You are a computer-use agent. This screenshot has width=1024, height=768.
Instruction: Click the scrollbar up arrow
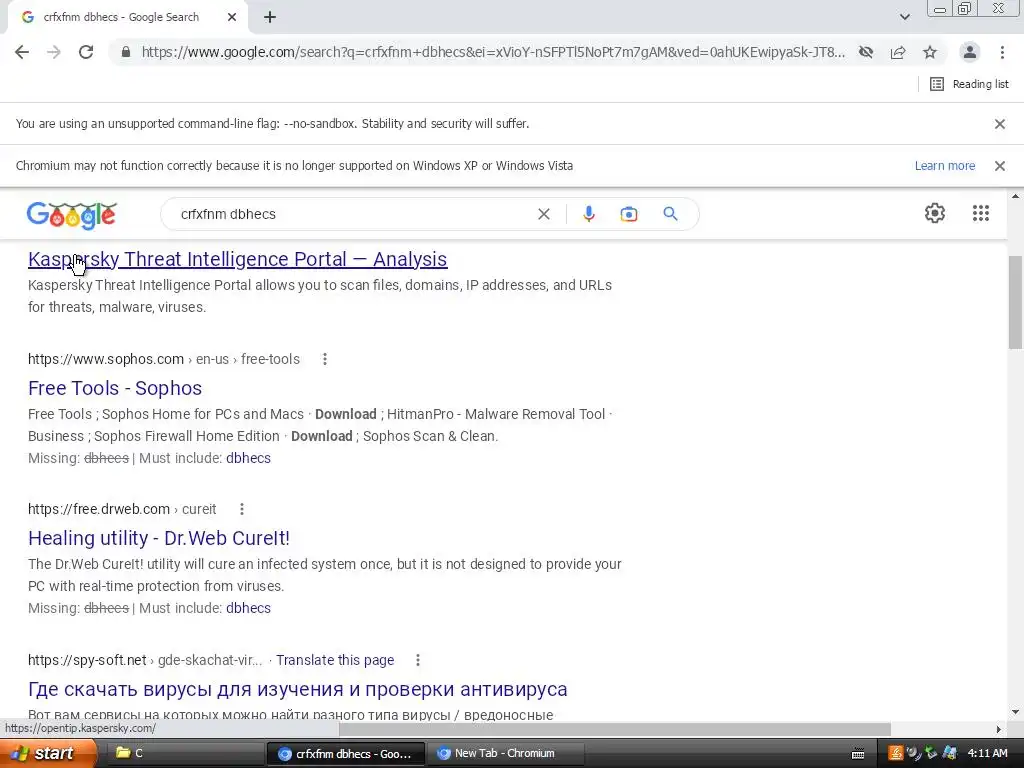coord(1016,196)
